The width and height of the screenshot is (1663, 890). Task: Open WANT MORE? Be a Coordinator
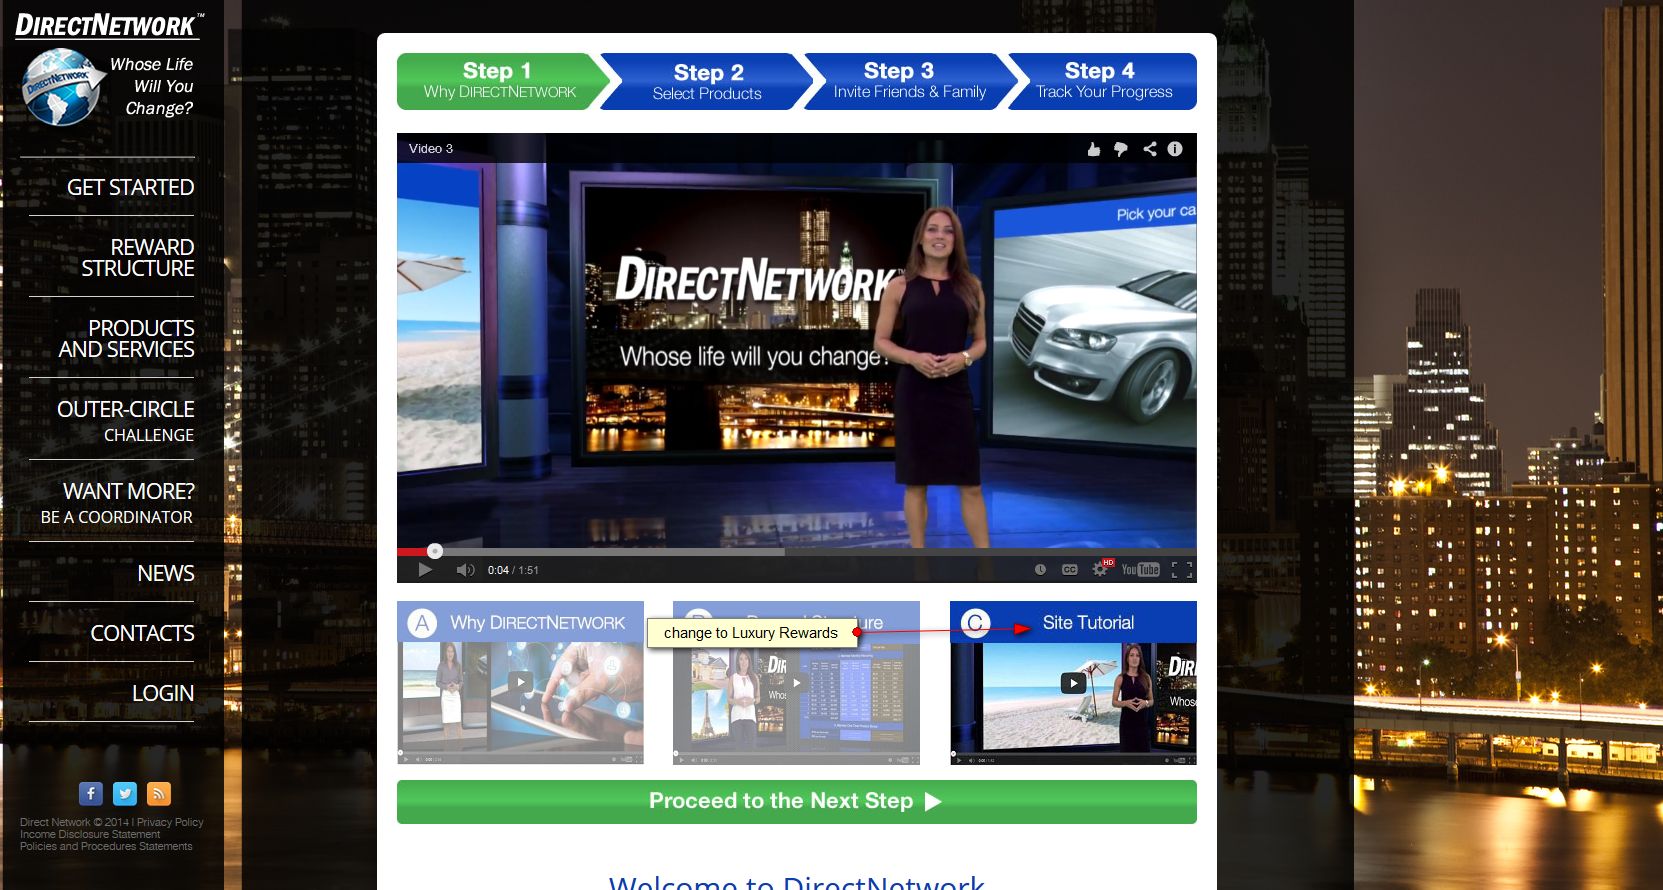click(118, 503)
